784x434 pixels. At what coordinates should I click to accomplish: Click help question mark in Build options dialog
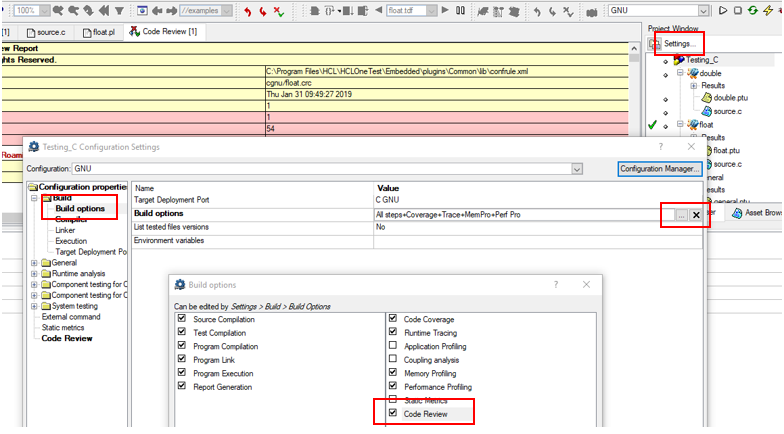(555, 285)
